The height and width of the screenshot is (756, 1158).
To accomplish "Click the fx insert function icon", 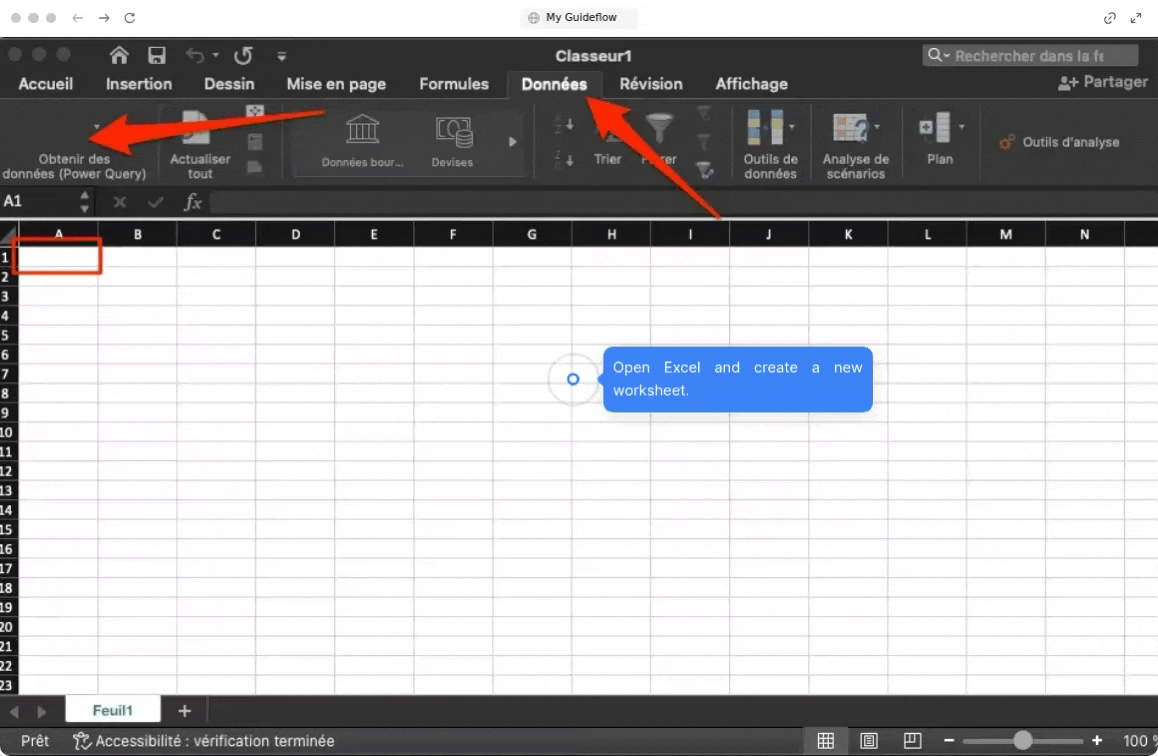I will click(193, 202).
